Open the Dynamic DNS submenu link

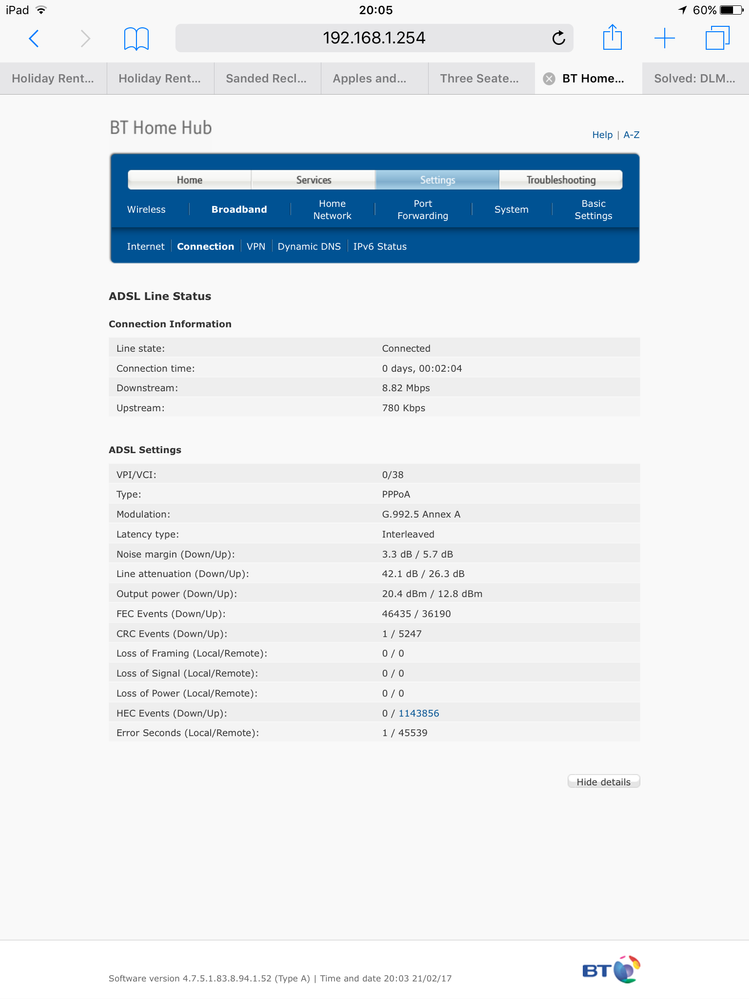(x=309, y=247)
